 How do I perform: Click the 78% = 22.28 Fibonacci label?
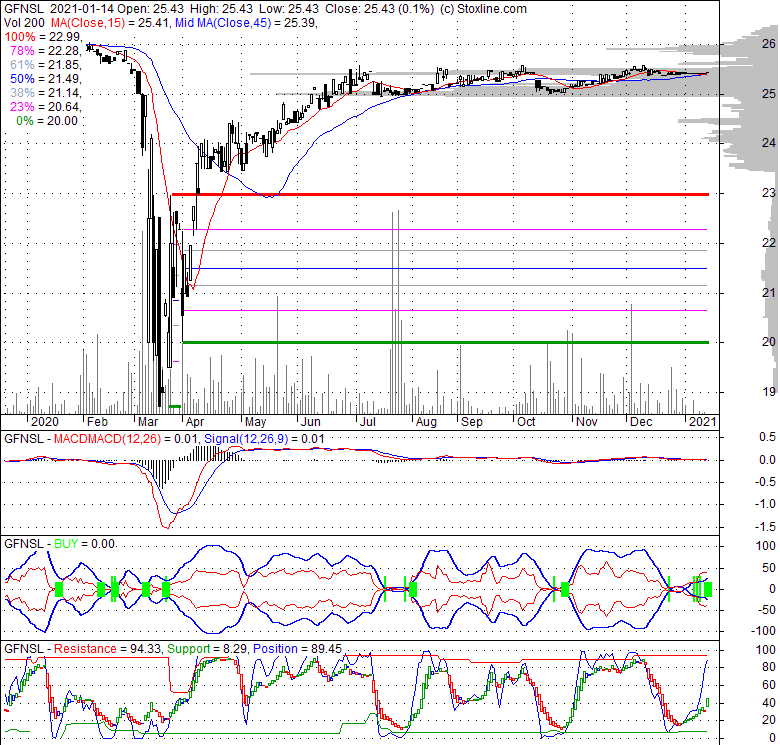click(45, 51)
